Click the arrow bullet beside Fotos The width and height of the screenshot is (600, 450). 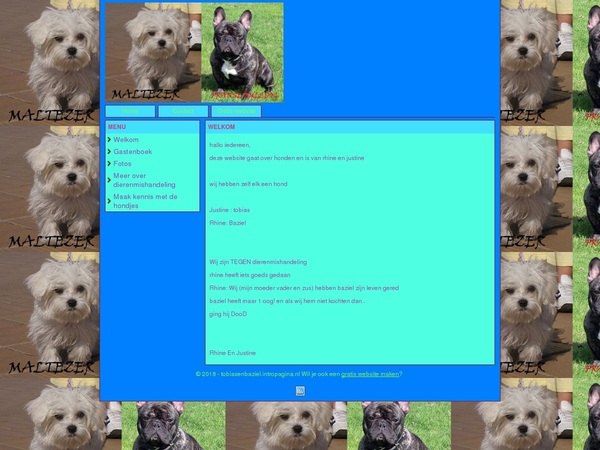pyautogui.click(x=109, y=163)
